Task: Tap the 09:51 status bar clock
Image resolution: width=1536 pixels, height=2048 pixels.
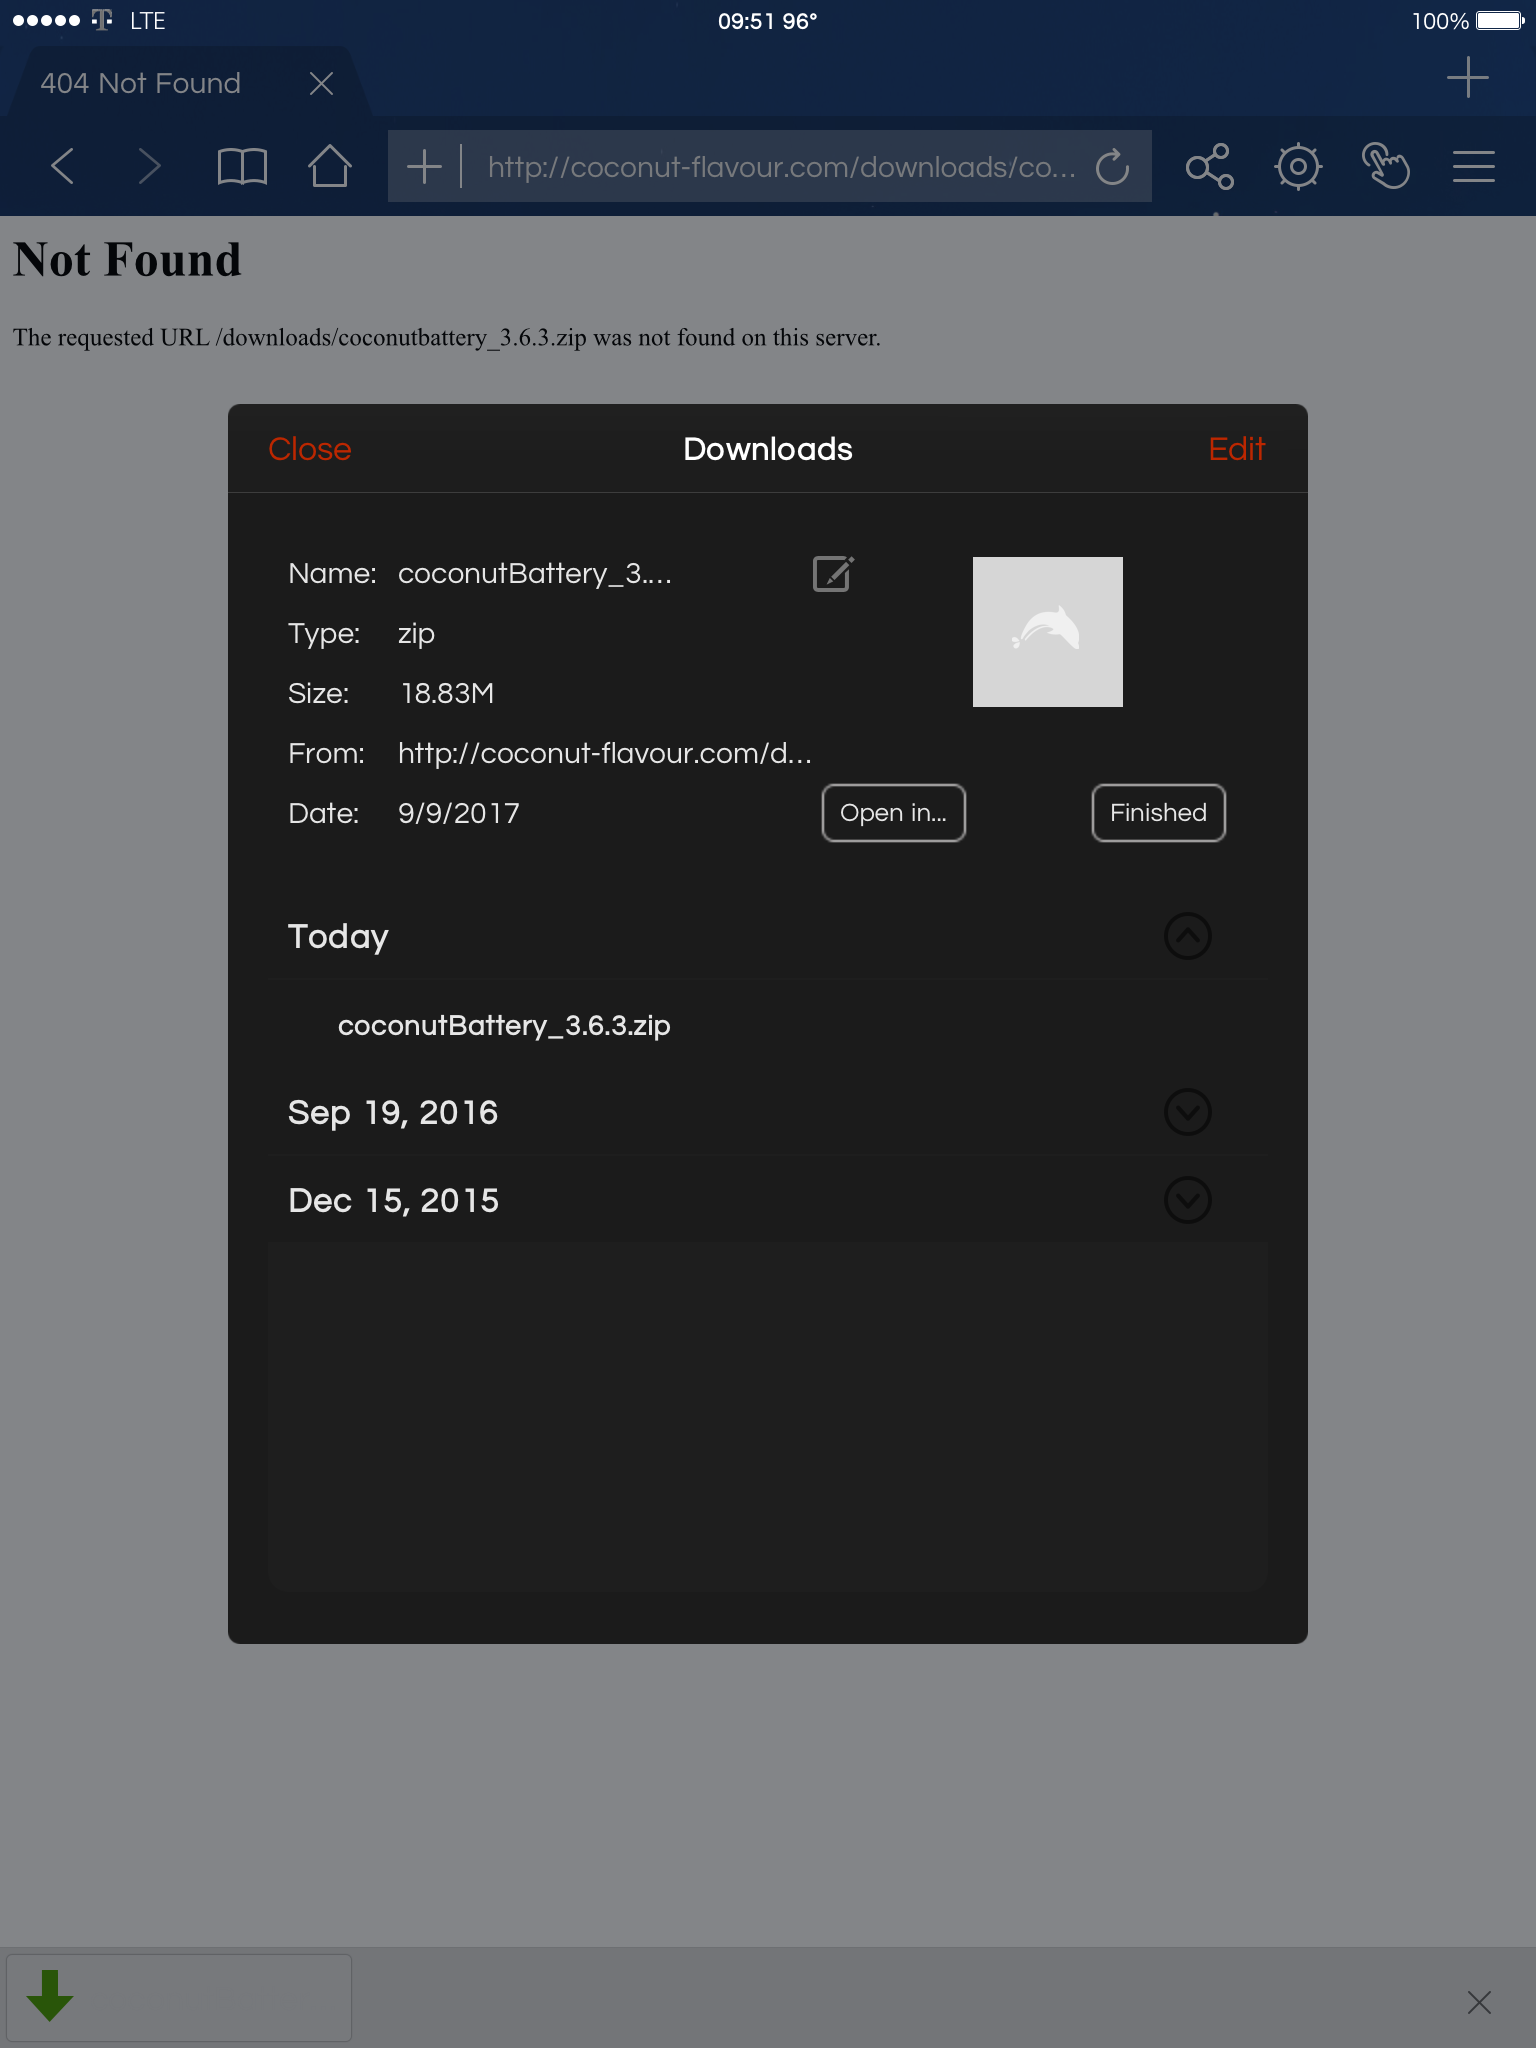Action: coord(745,21)
